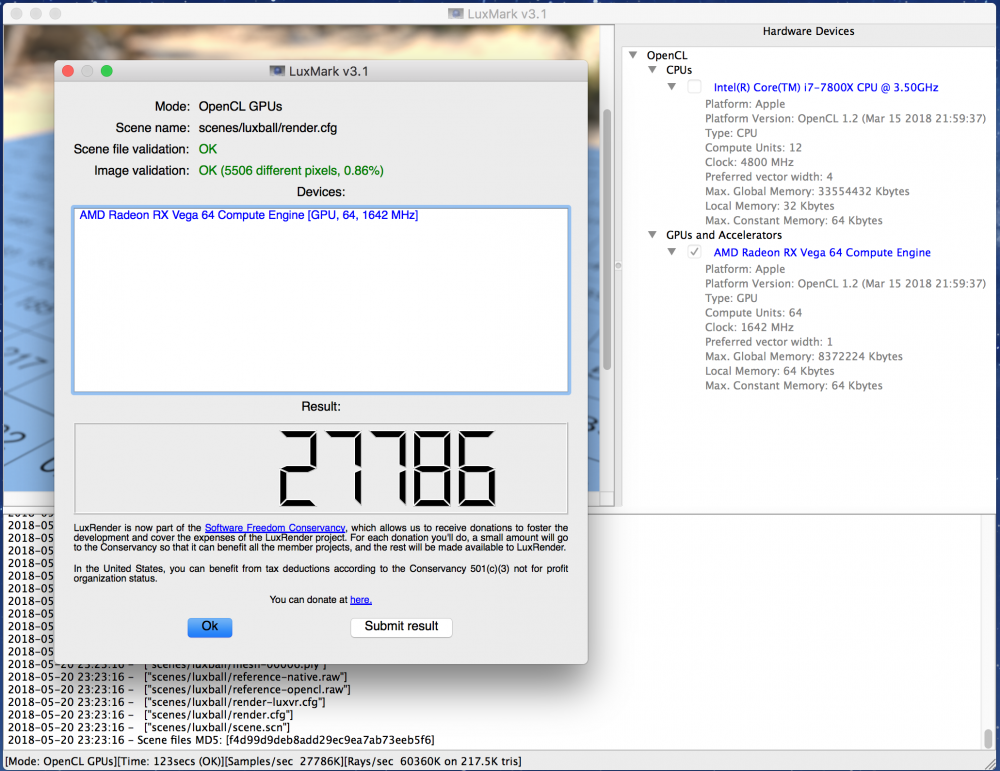Collapse the GPUs and Accelerators node
This screenshot has width=1000, height=771.
pos(652,235)
